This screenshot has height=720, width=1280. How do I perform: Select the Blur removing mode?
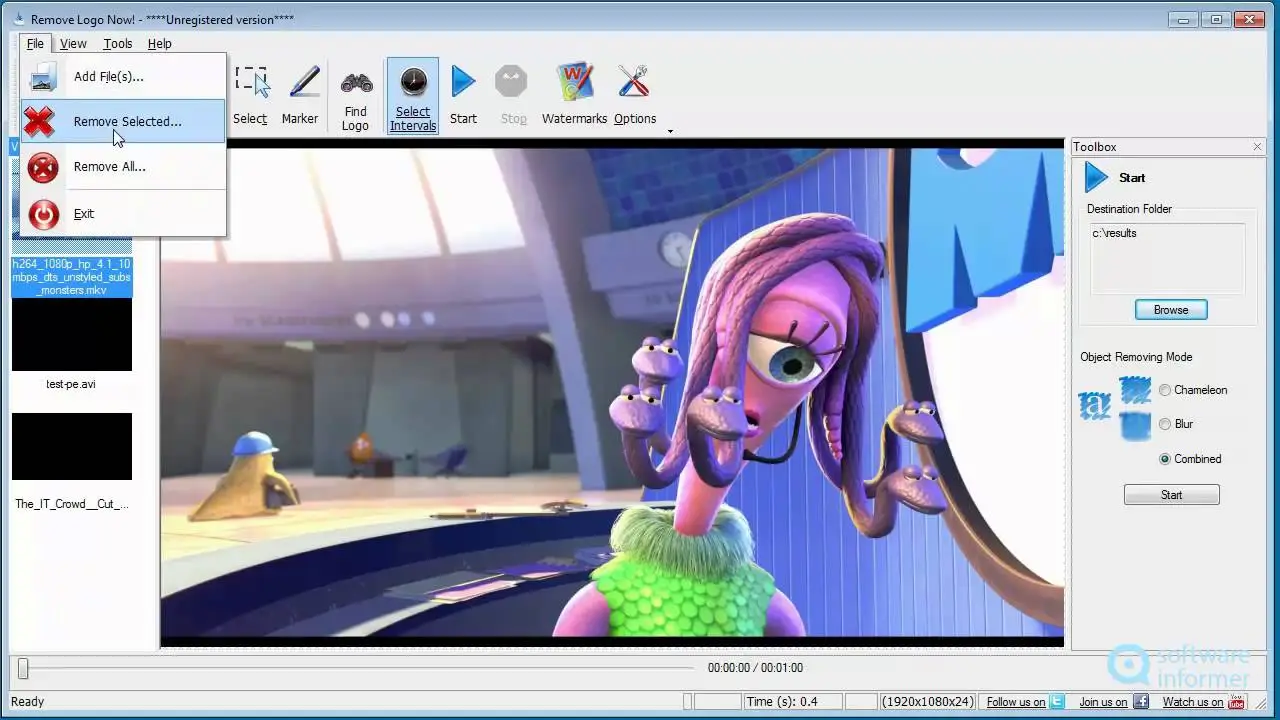click(1165, 424)
